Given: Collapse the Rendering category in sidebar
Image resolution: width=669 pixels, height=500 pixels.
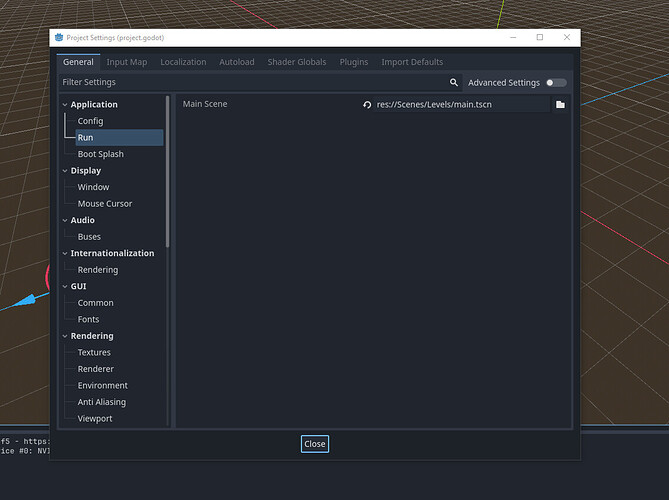Looking at the screenshot, I should coord(65,336).
